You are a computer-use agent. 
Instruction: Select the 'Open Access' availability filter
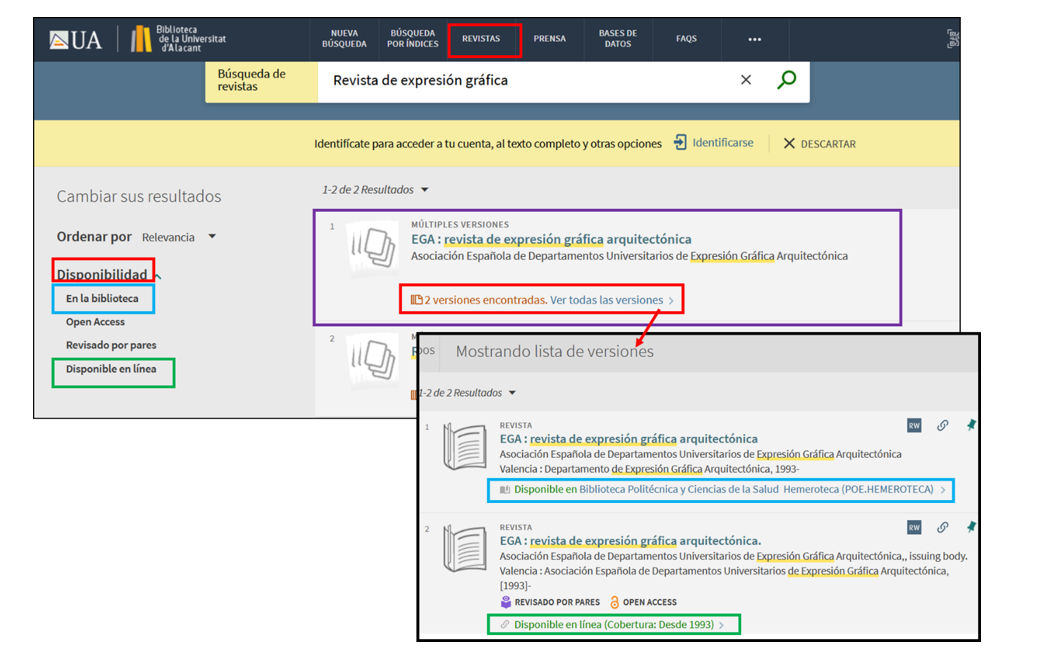95,322
